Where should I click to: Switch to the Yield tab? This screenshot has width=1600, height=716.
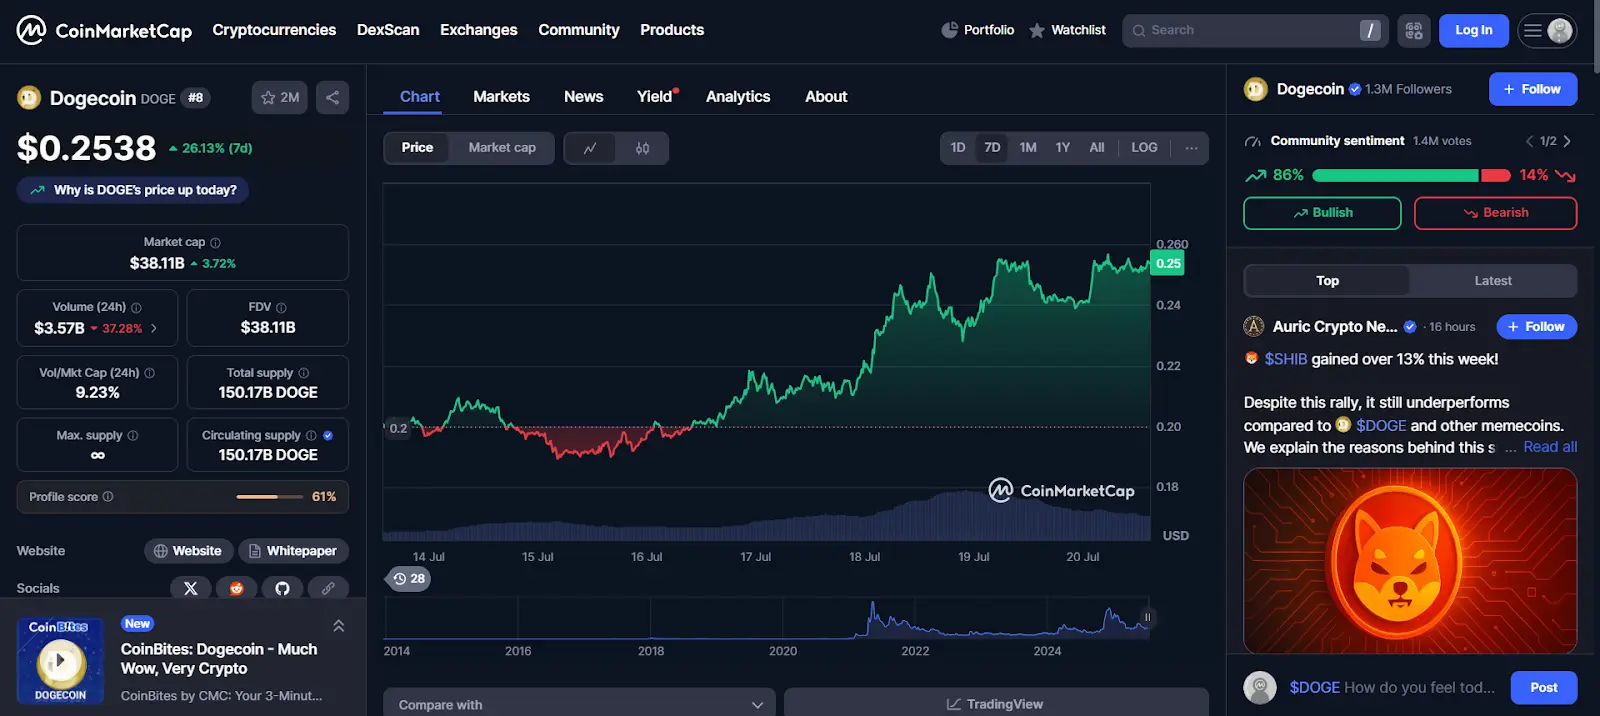(x=656, y=97)
